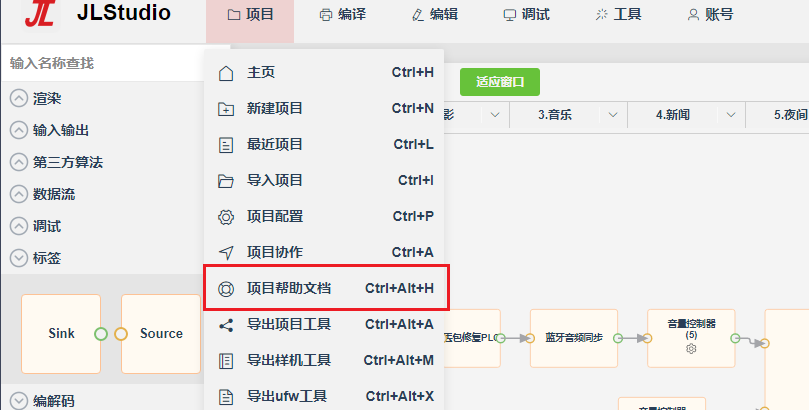Select the Sink block in palette

[61, 334]
